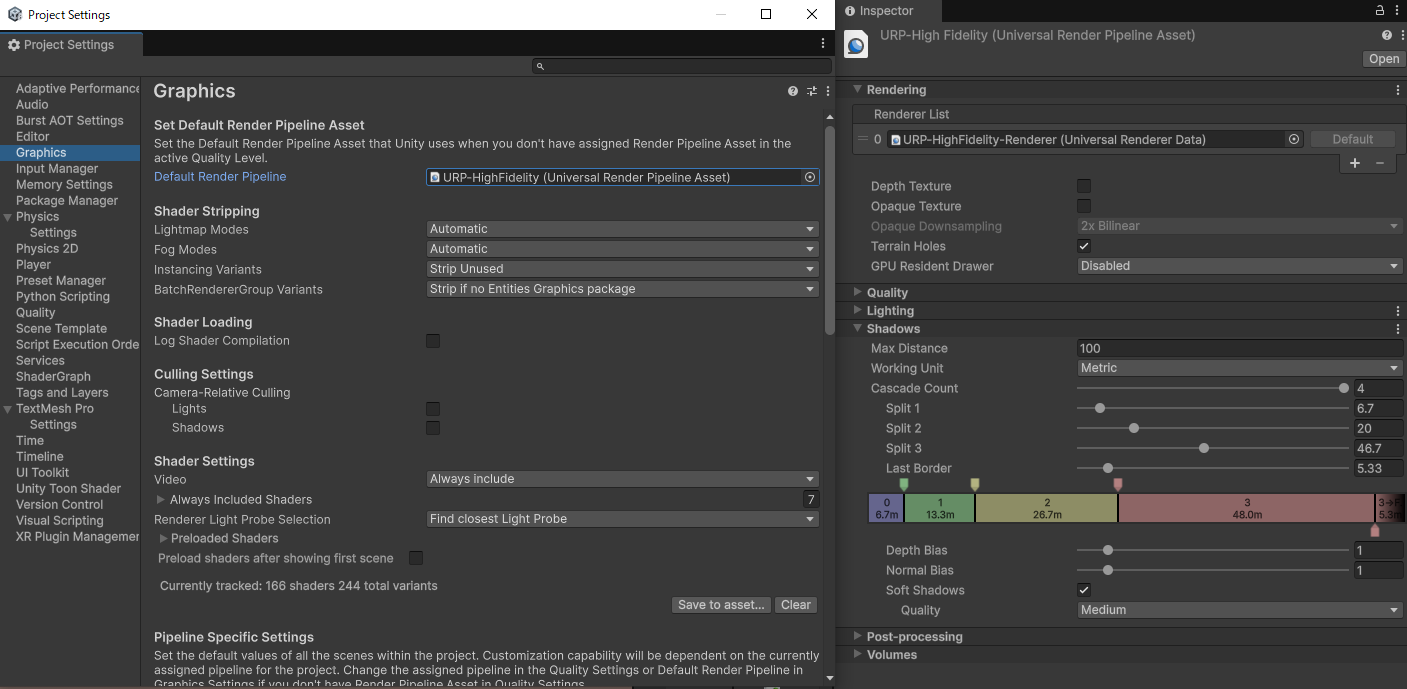Click the Cascade Count slider
Image resolution: width=1407 pixels, height=689 pixels.
[x=1213, y=388]
